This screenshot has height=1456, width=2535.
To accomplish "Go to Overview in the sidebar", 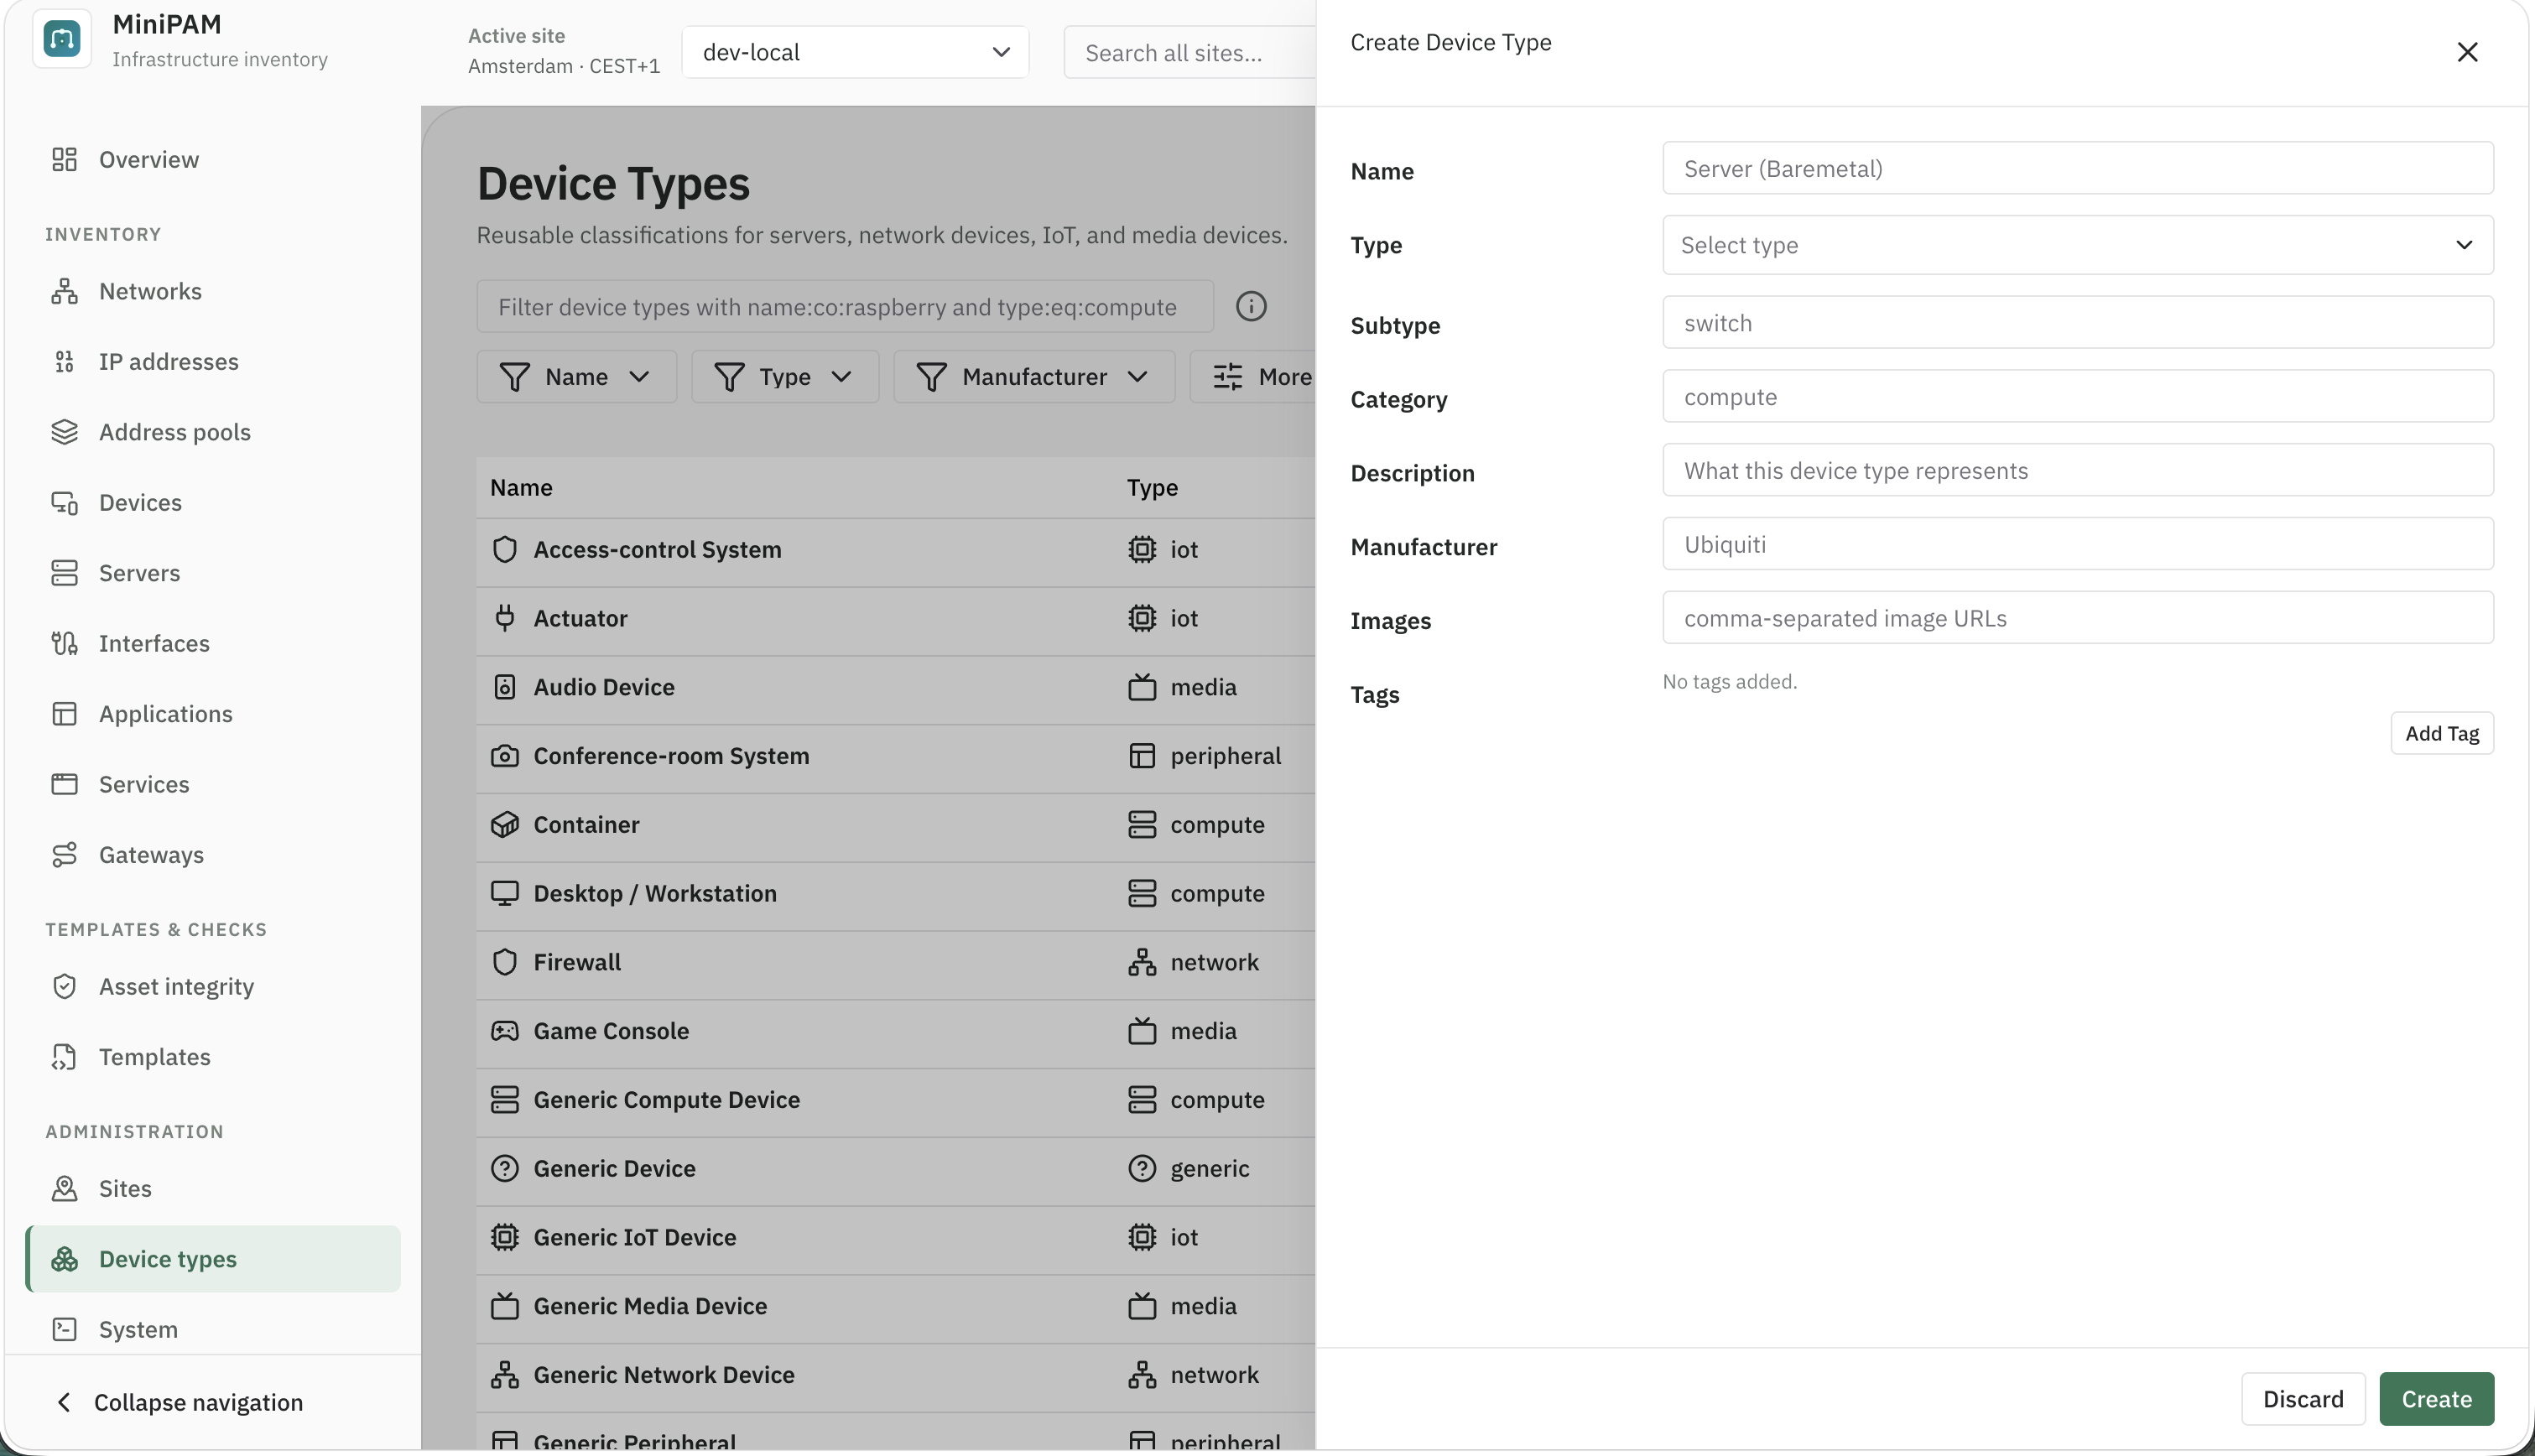I will pos(212,160).
